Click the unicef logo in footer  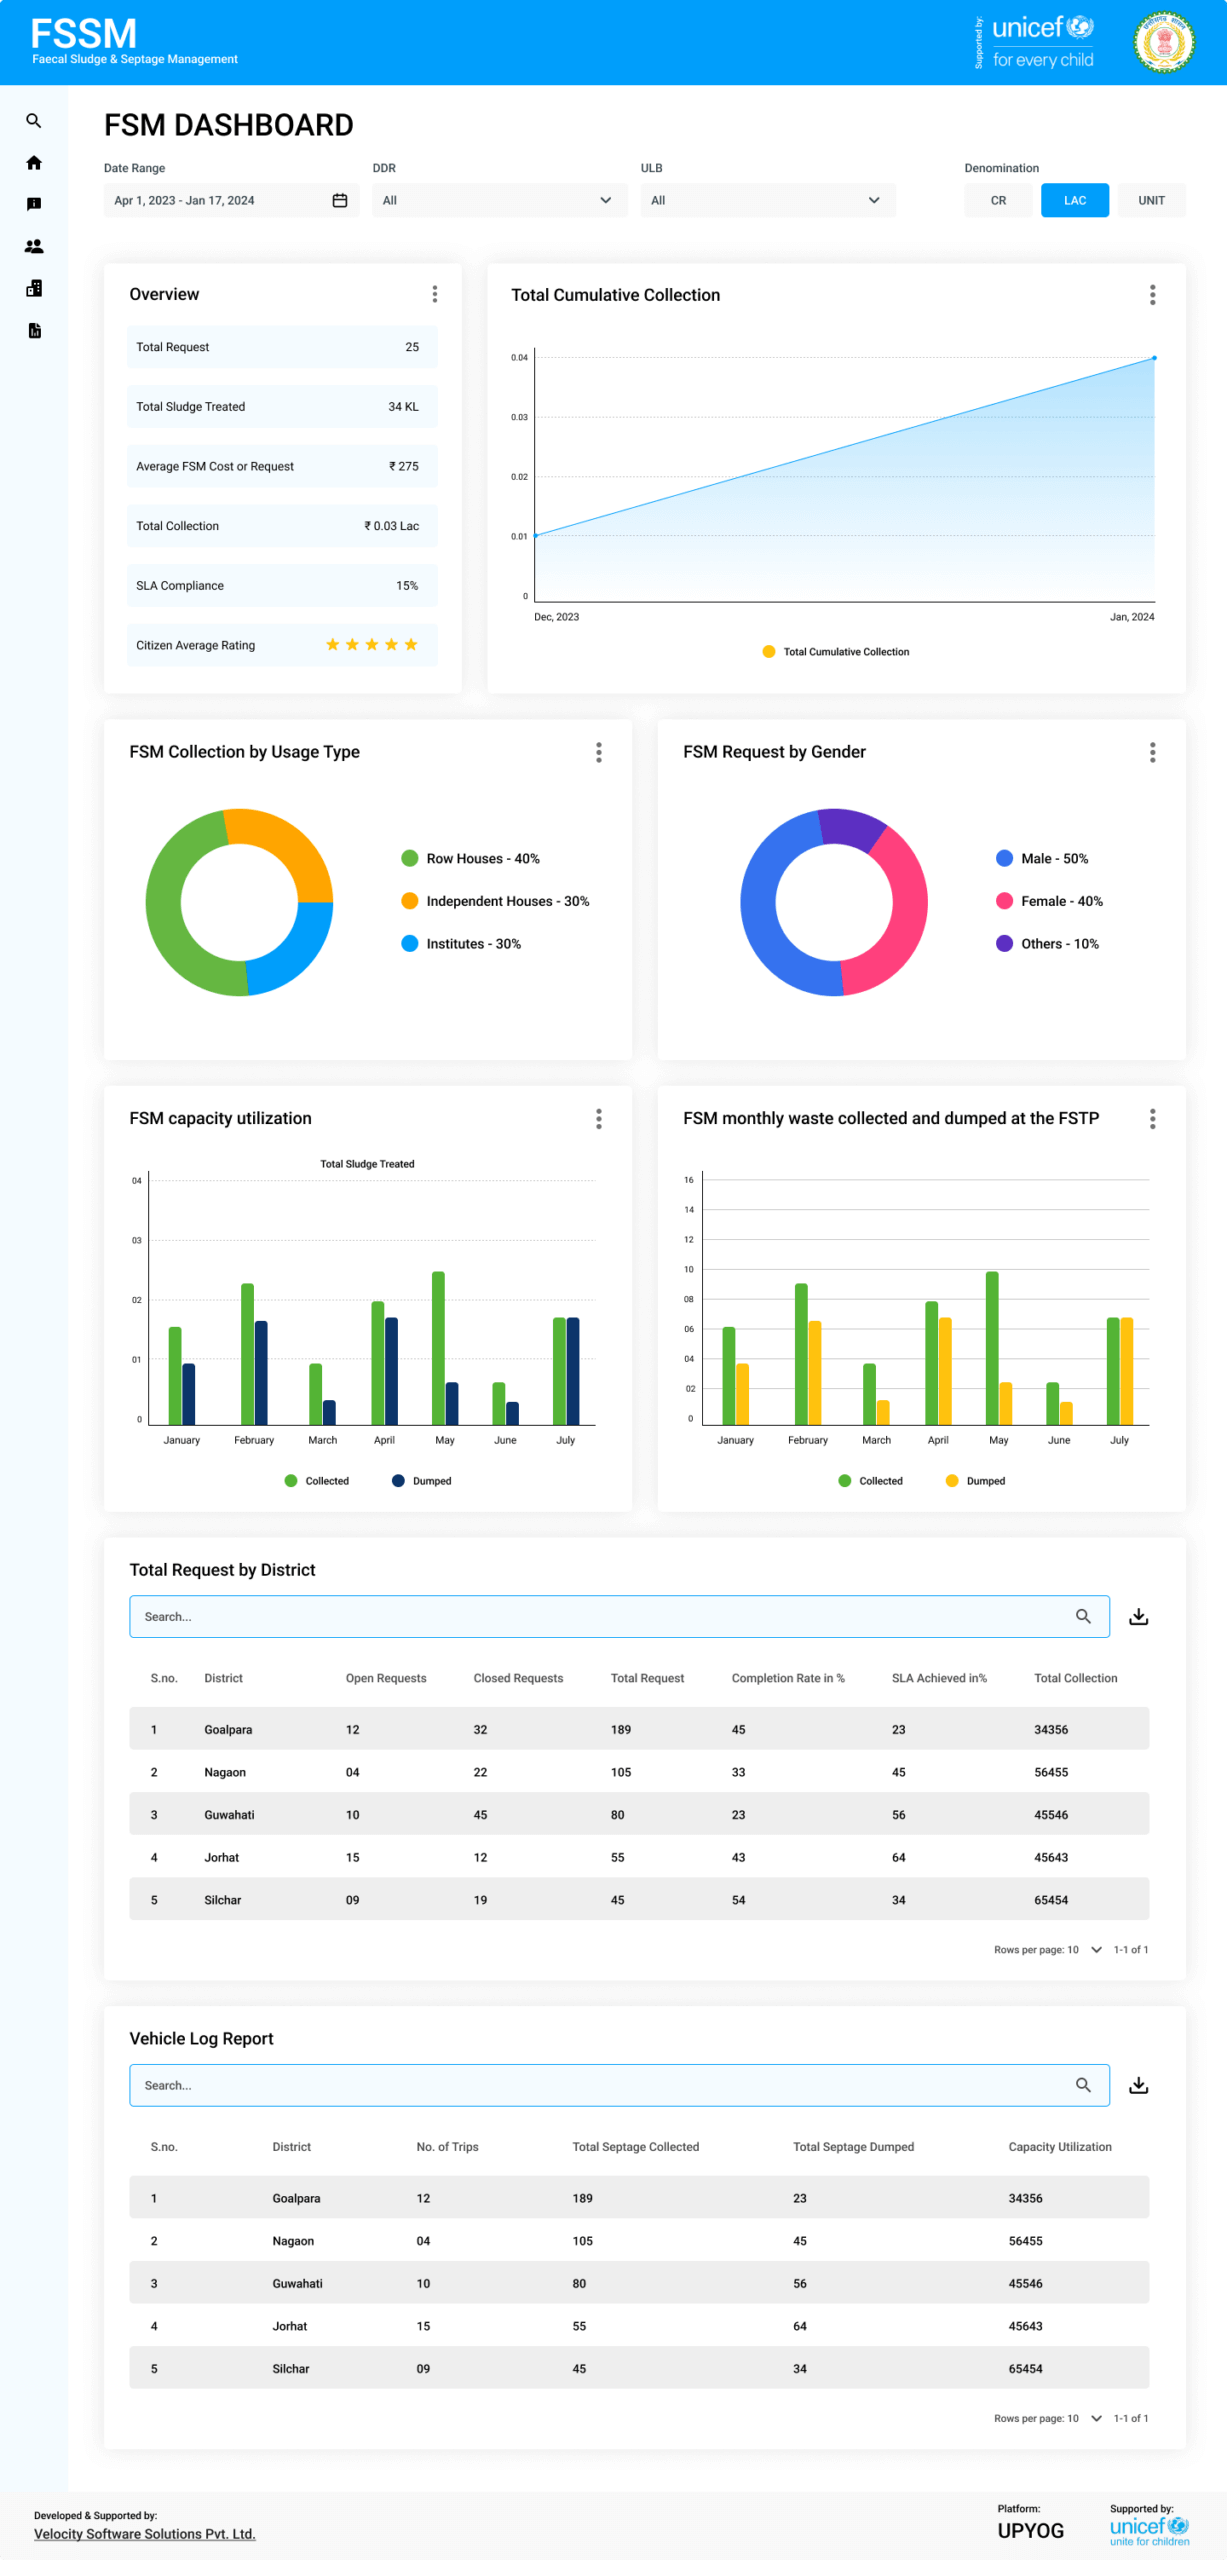pyautogui.click(x=1149, y=2531)
